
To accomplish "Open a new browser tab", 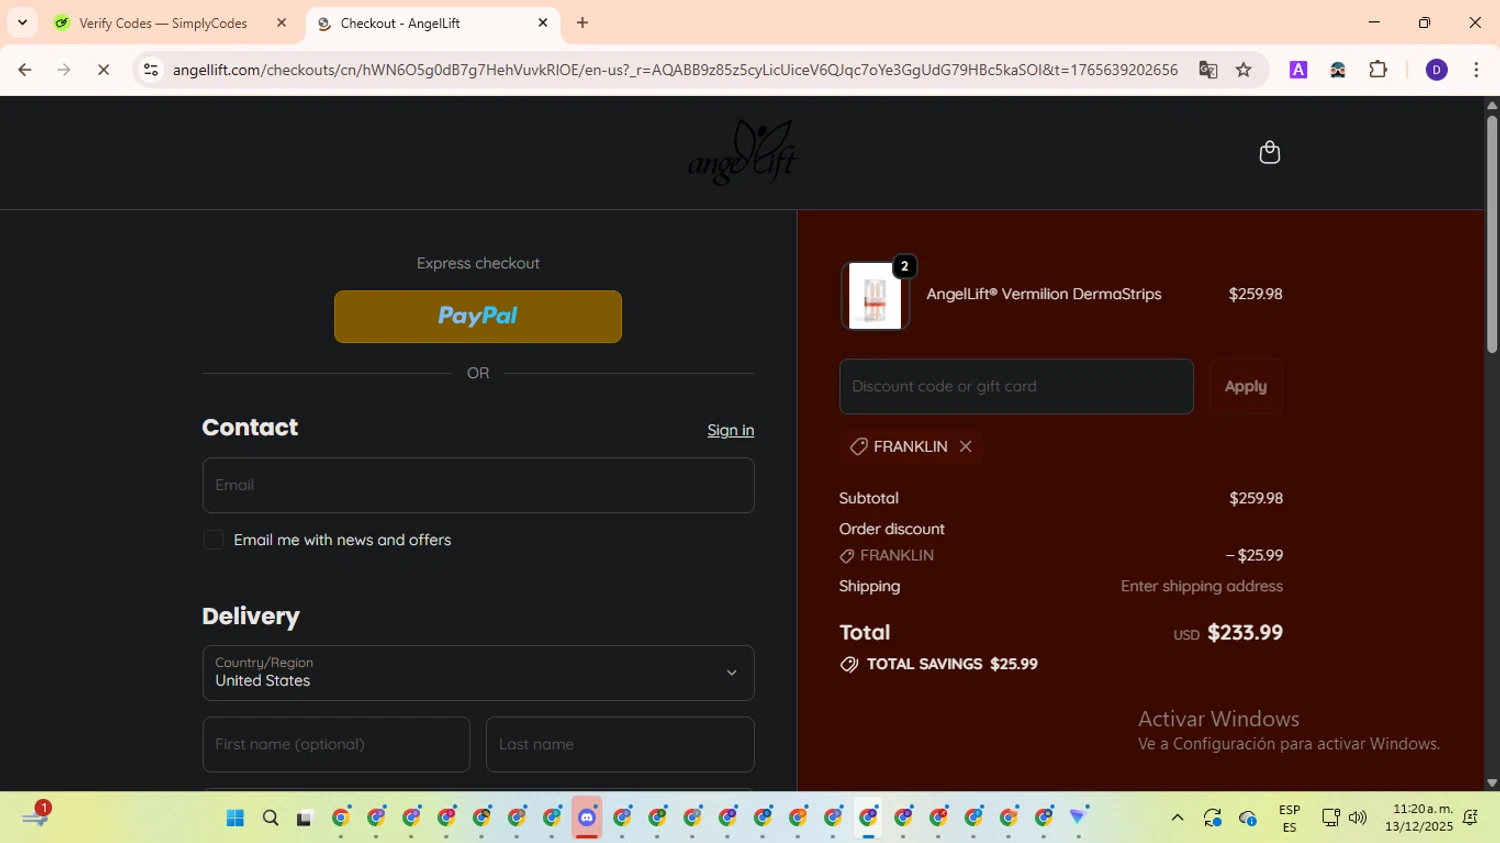I will [x=582, y=23].
